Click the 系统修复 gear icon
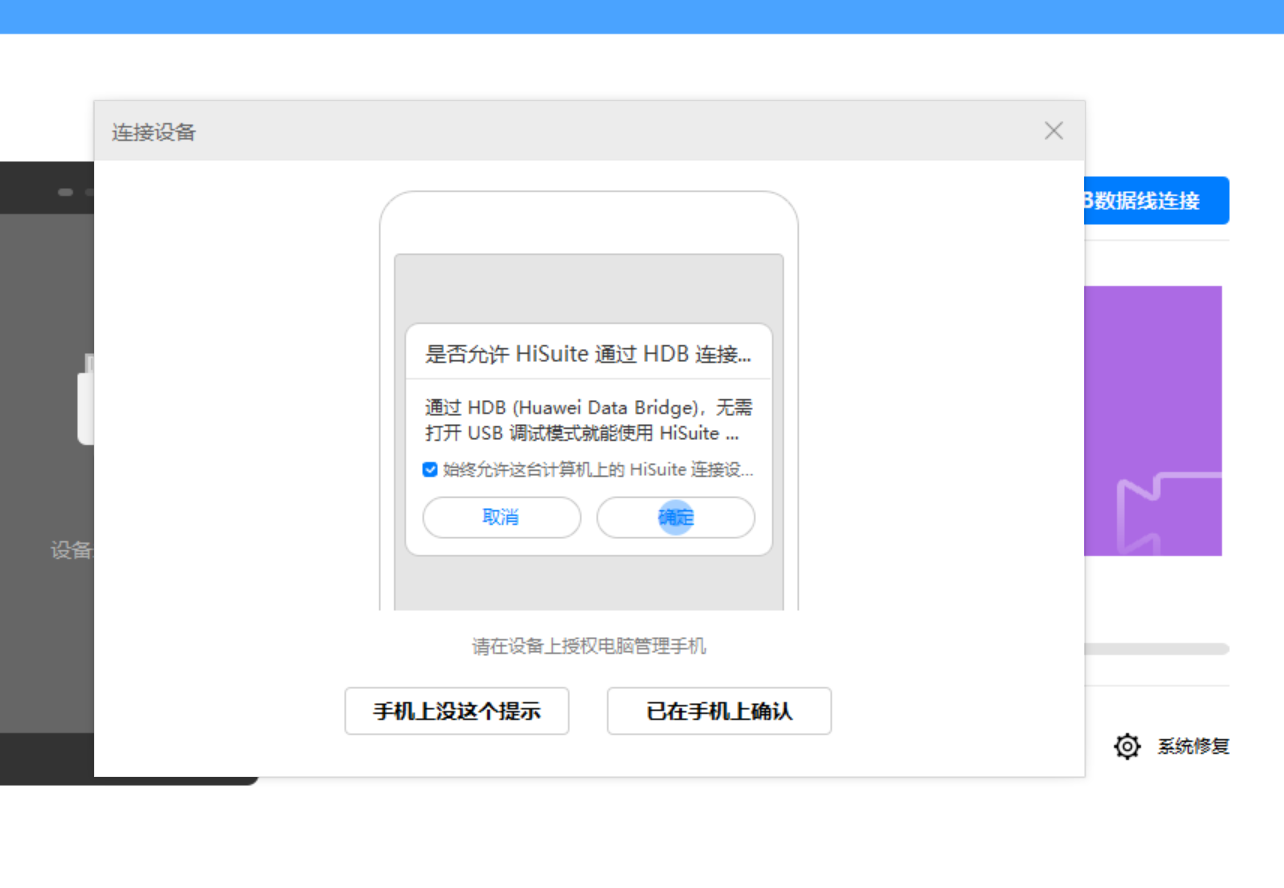 click(1127, 746)
